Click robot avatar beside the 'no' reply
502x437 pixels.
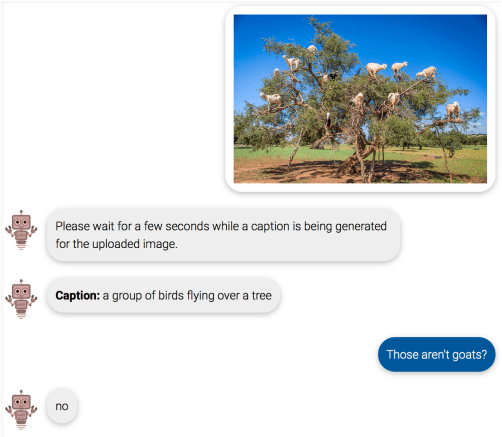point(21,410)
